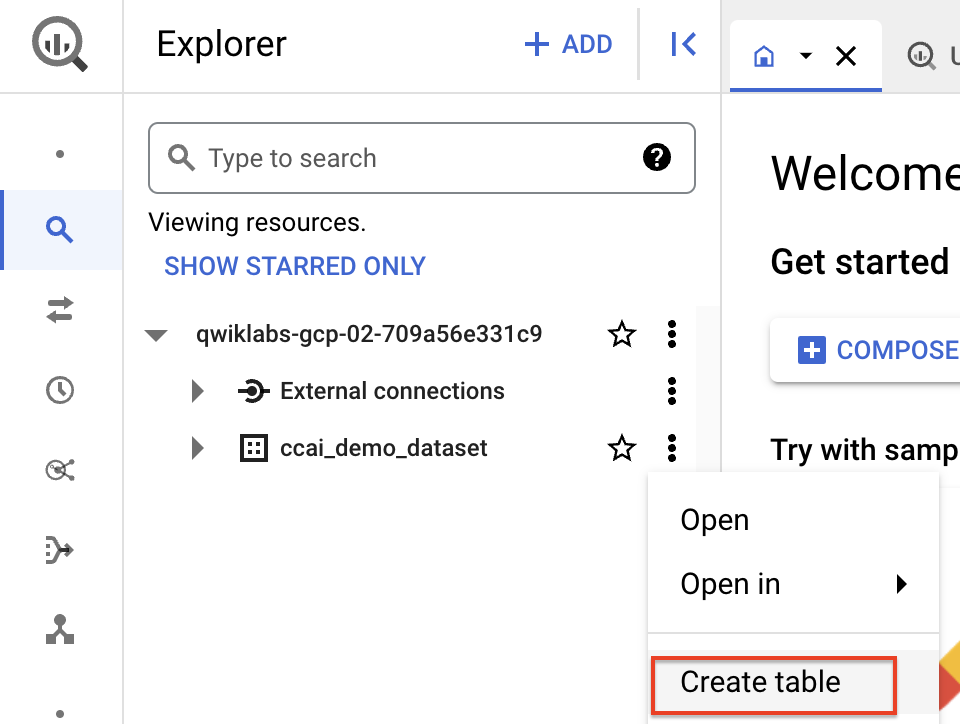
Task: Collapse the qwiklabs-gcp-02 project tree
Action: coord(156,335)
